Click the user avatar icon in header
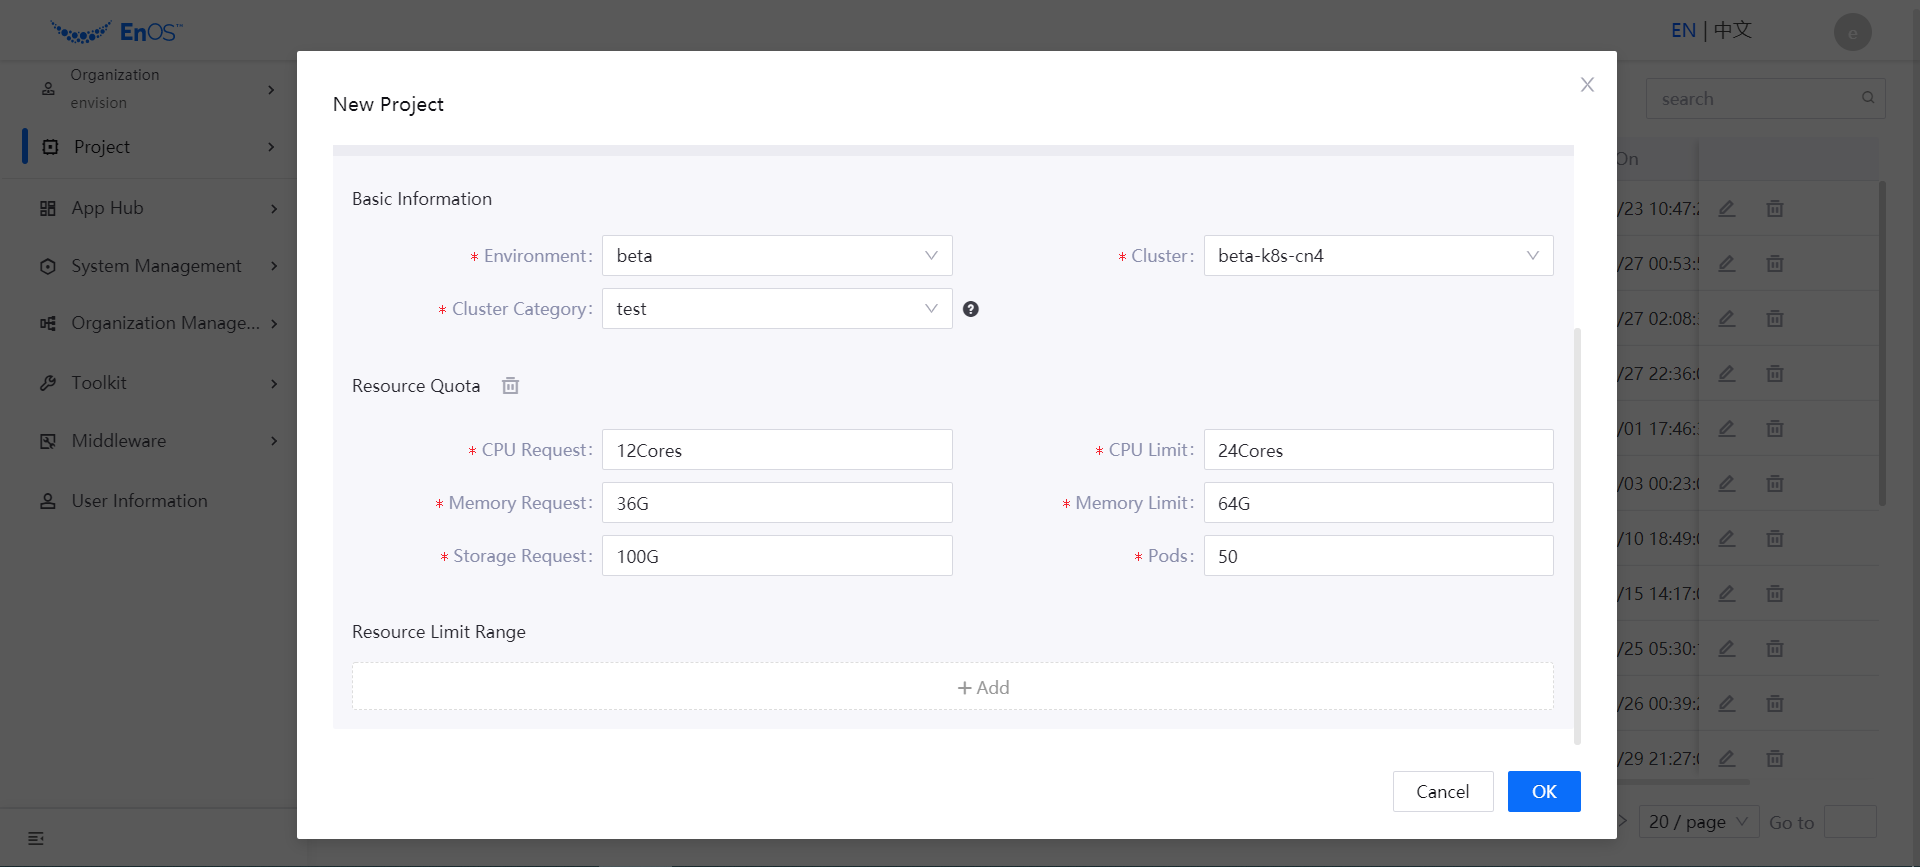 [1852, 32]
